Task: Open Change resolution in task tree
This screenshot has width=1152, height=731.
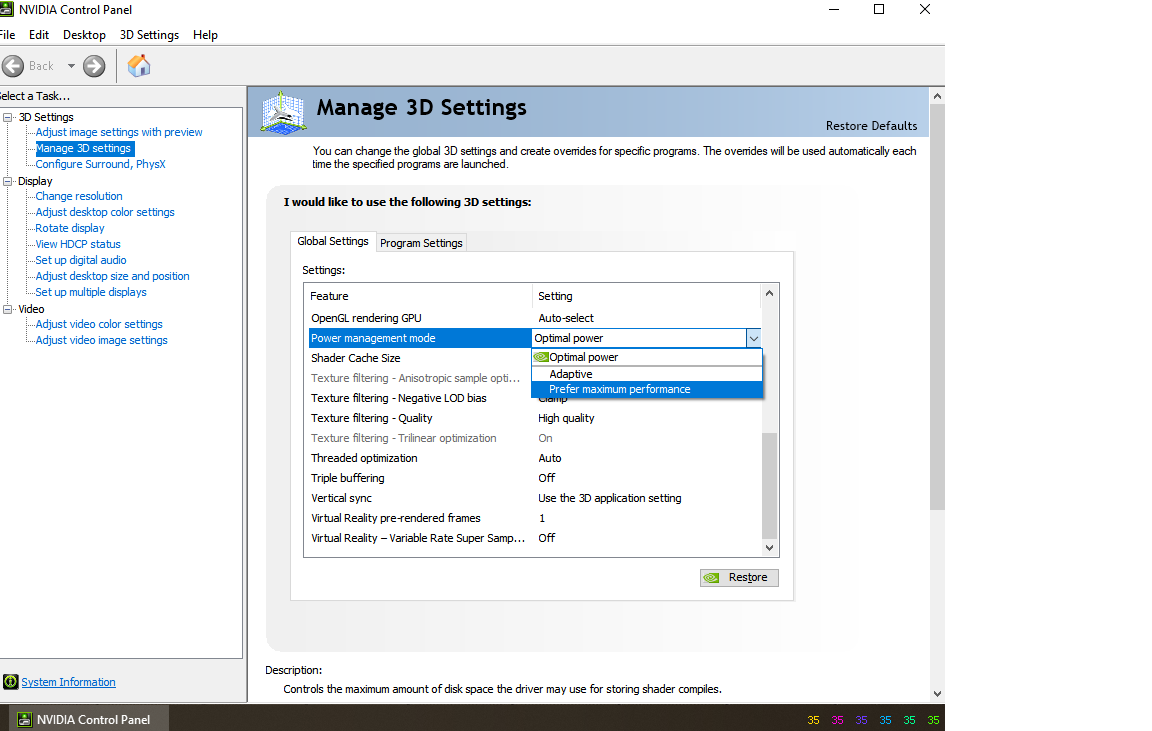Action: (79, 196)
